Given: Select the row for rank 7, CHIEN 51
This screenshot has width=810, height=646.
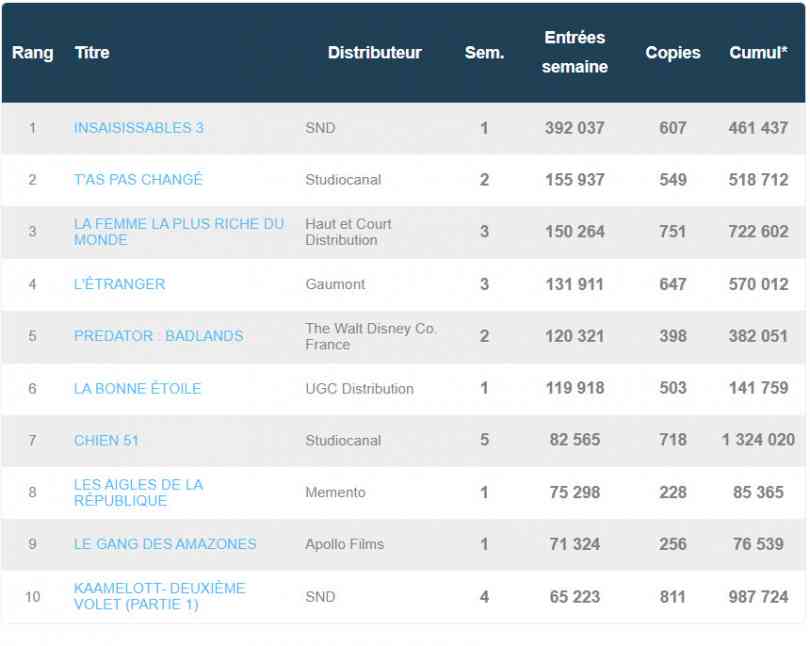Looking at the screenshot, I should click(400, 441).
